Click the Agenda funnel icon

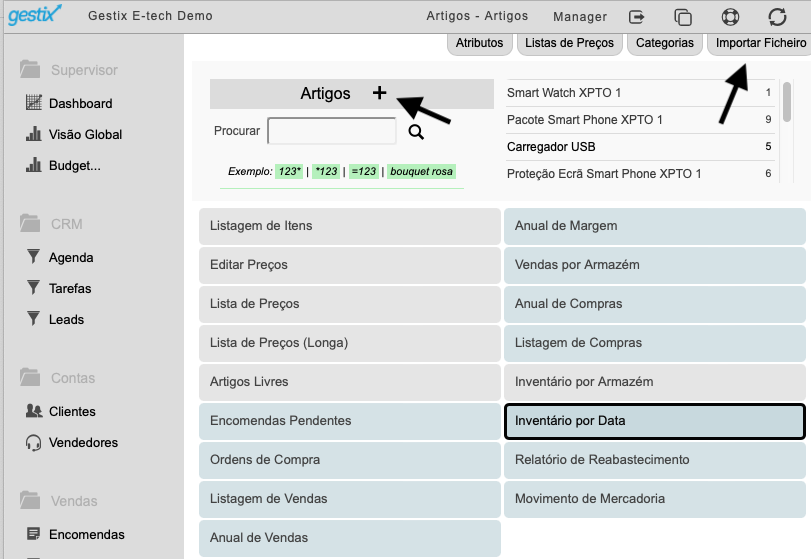click(34, 256)
